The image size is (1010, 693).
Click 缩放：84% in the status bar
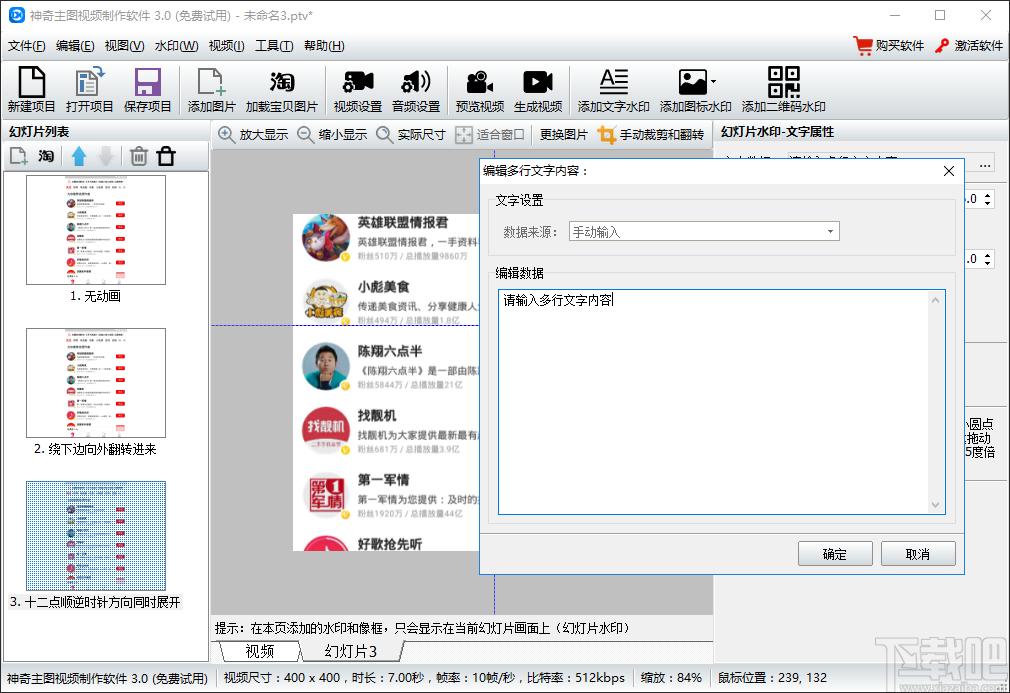671,678
